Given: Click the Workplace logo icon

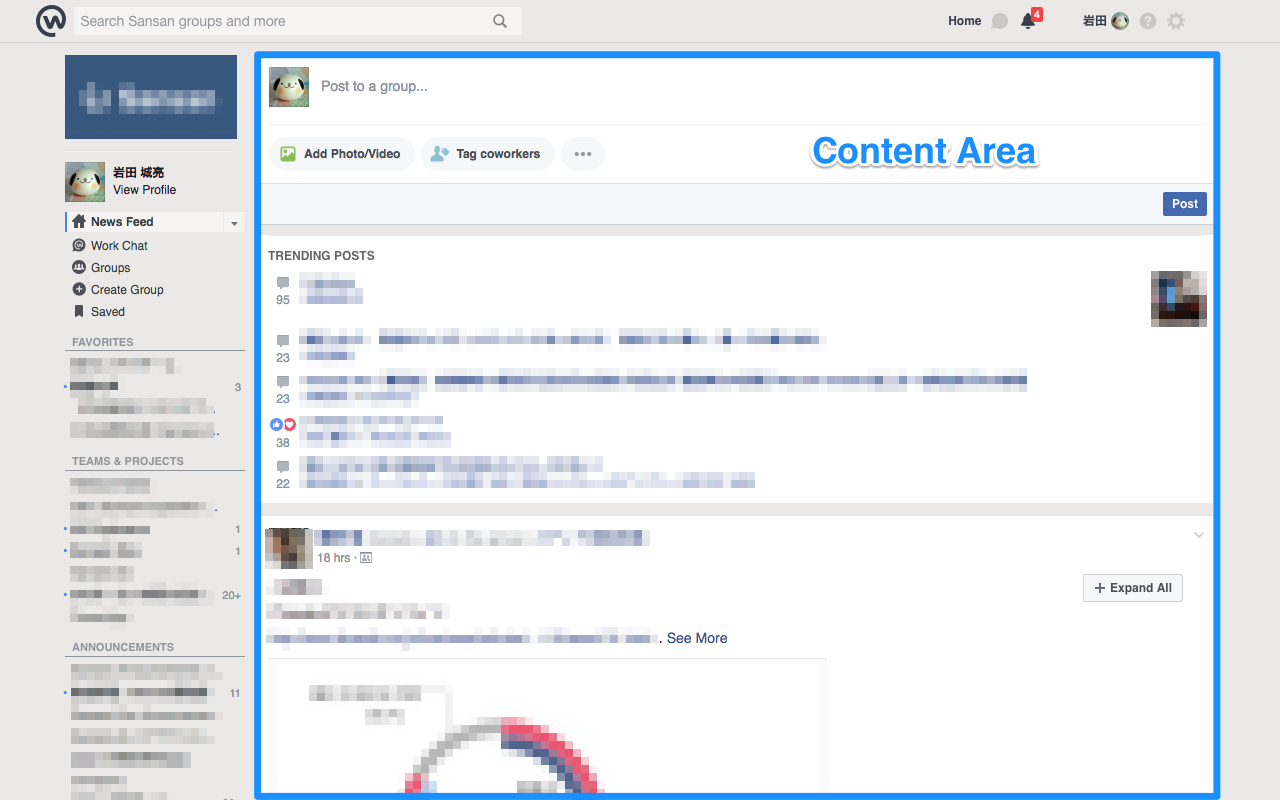Looking at the screenshot, I should (51, 21).
